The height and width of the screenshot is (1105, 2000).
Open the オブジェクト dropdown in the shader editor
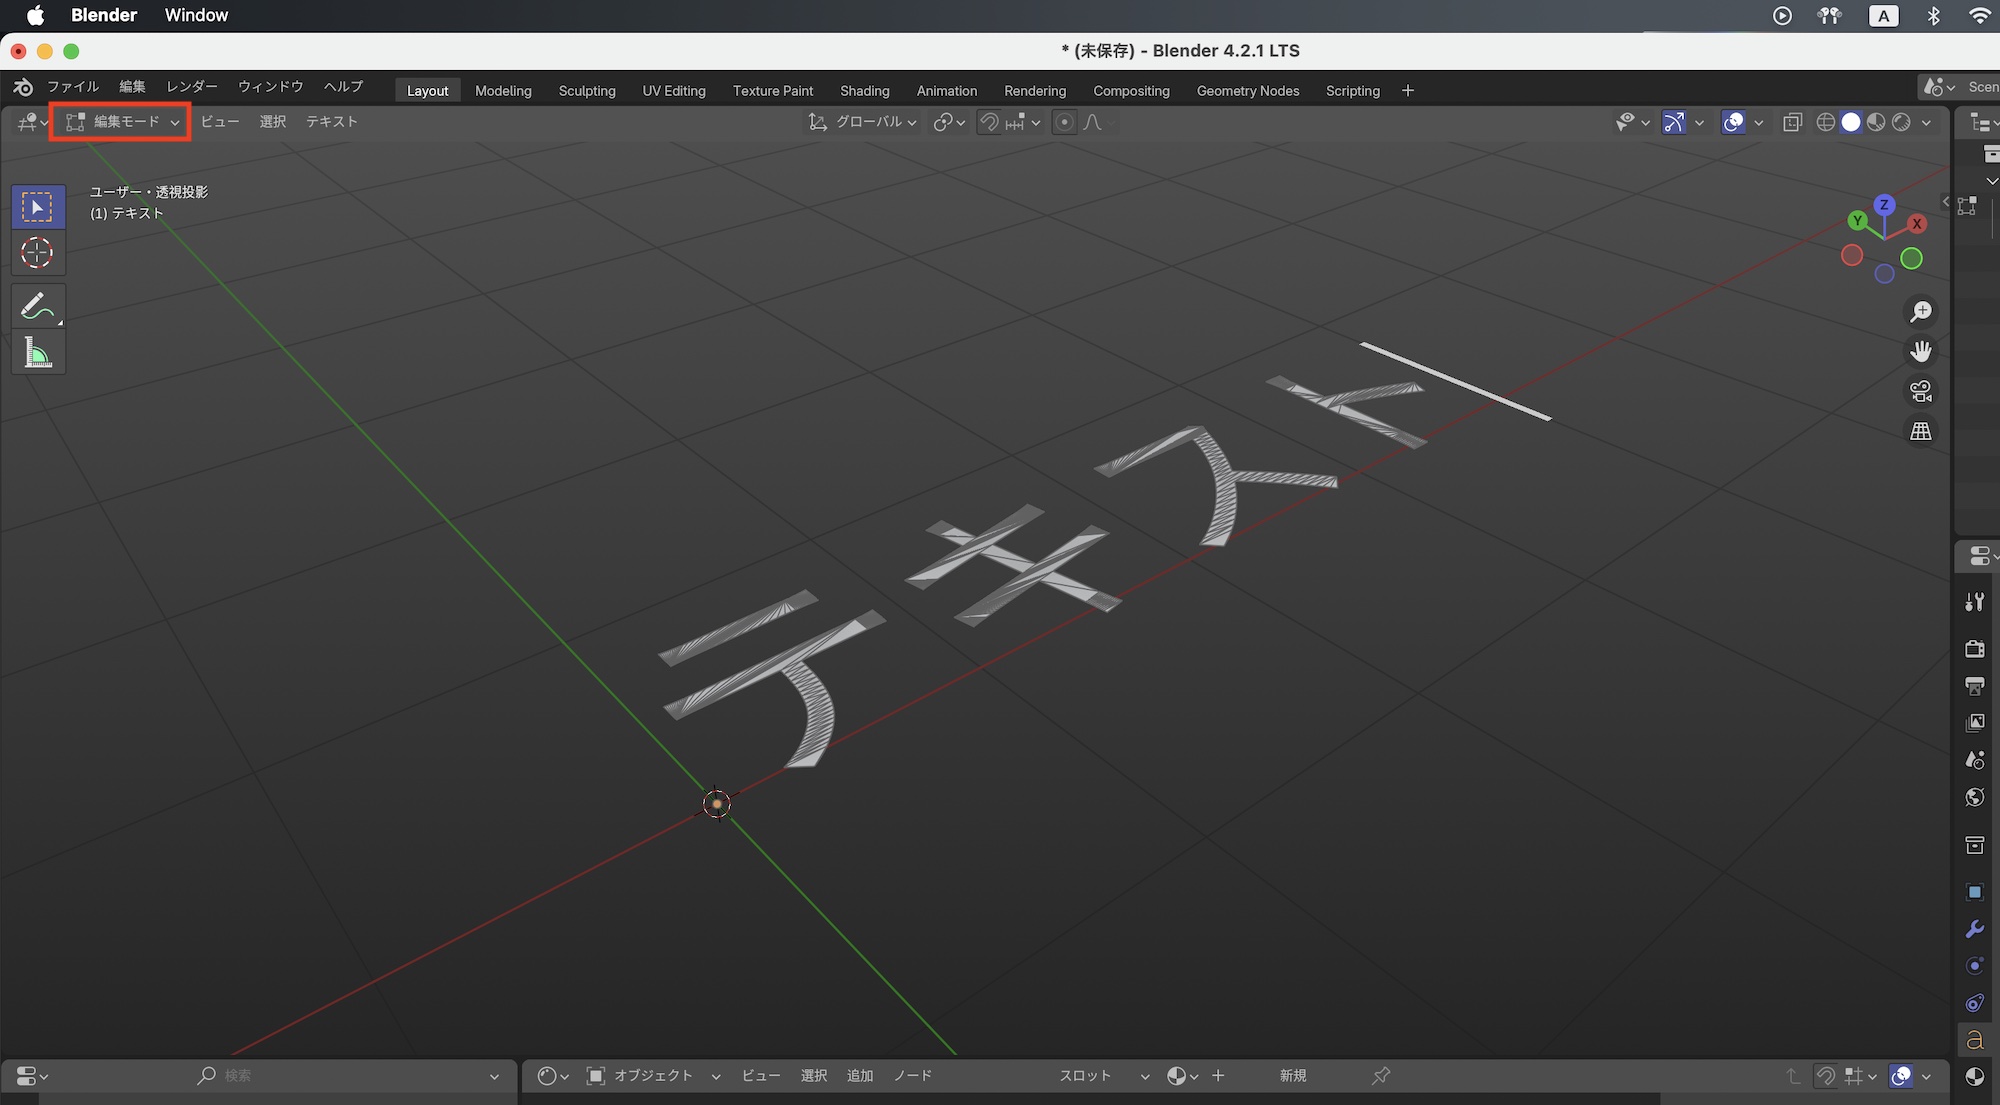tap(653, 1075)
